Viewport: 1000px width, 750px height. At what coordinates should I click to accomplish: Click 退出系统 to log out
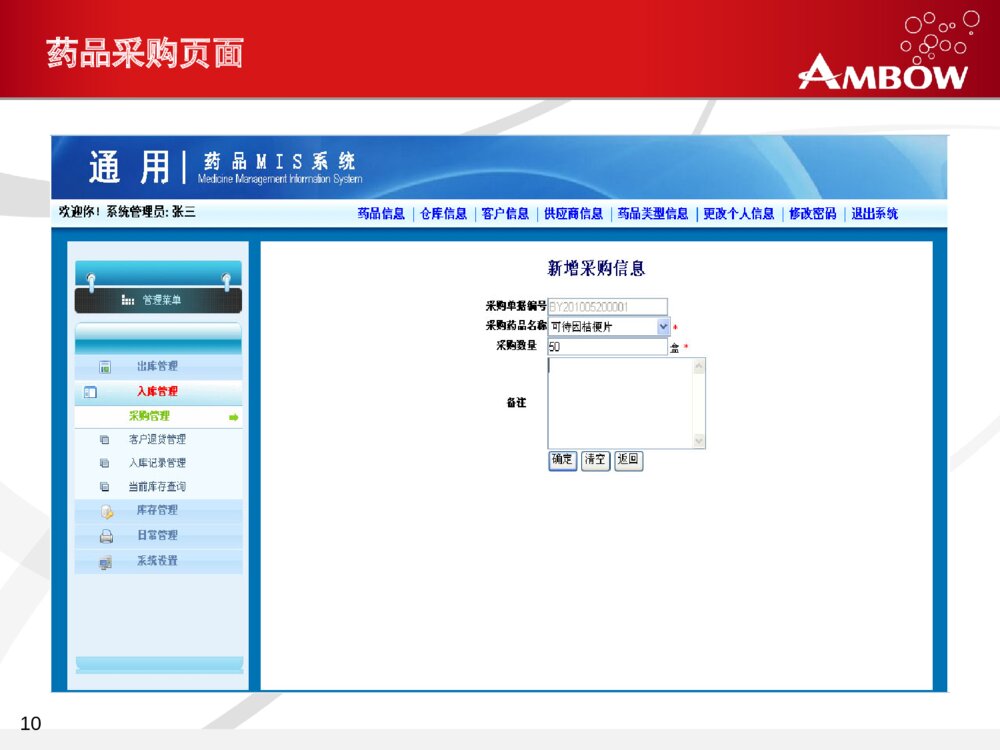[874, 214]
